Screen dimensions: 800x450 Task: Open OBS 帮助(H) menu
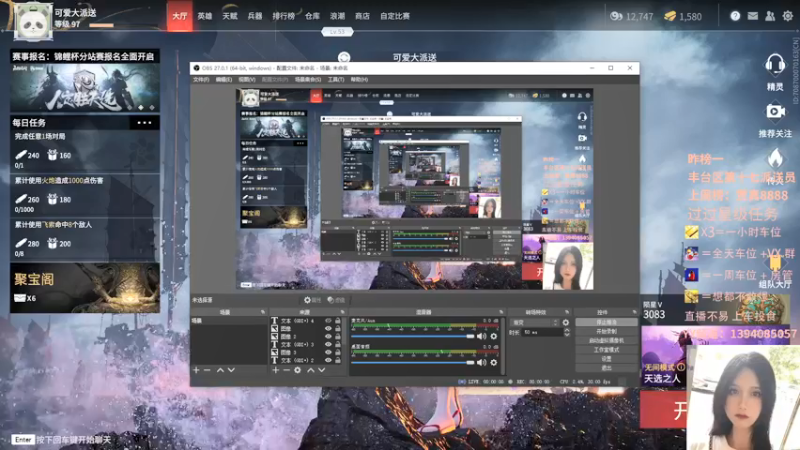tap(359, 80)
